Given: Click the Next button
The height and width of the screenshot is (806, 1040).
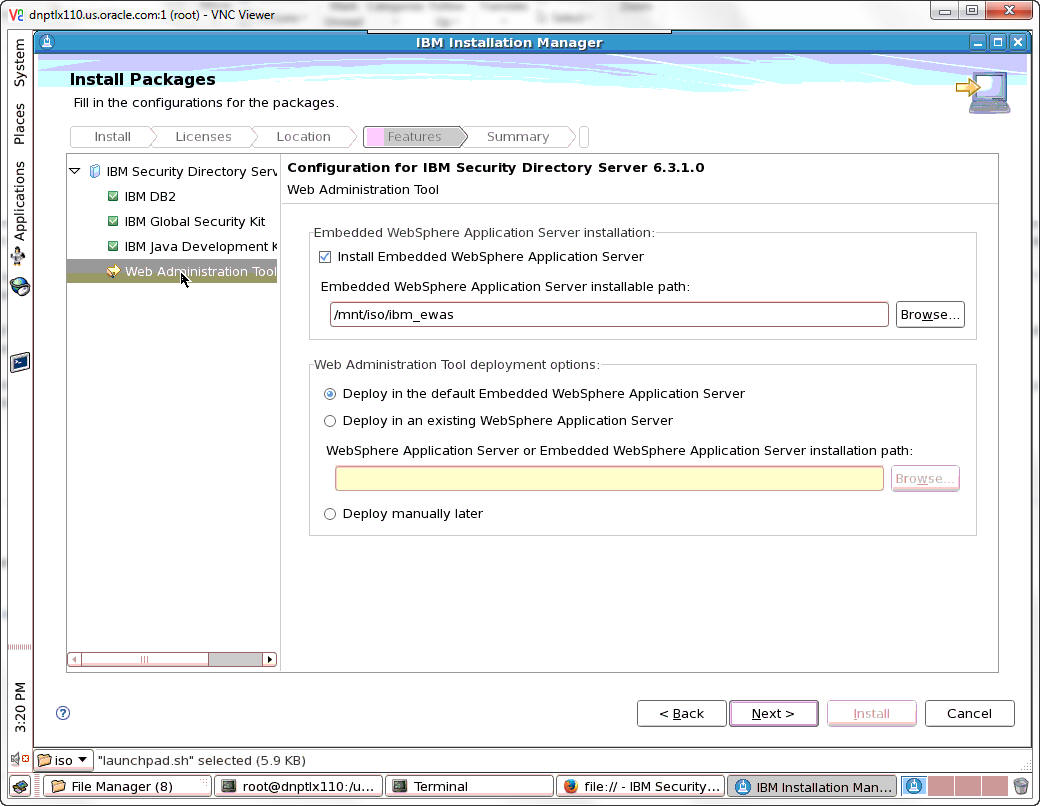Looking at the screenshot, I should 773,714.
